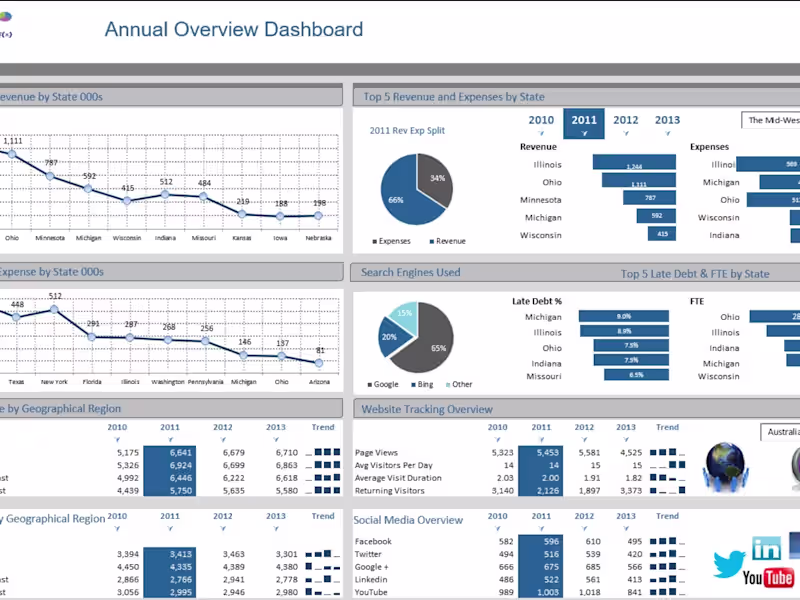Click the Twitter bird icon
Viewport: 800px width, 600px height.
coord(729,562)
